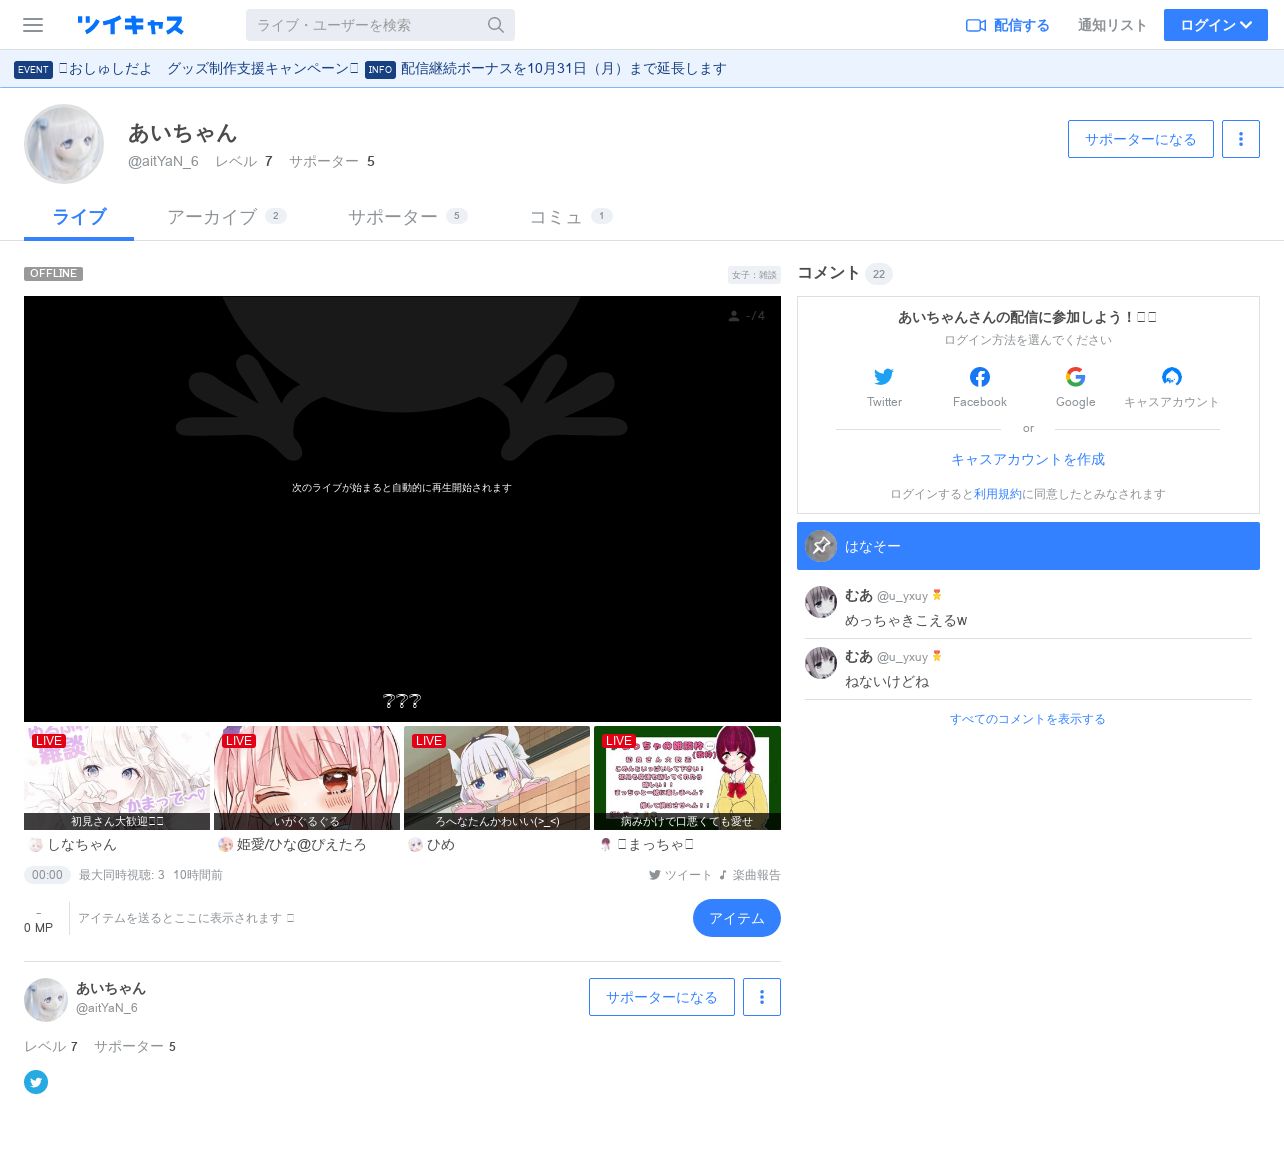Open the round Twitter profile icon
Image resolution: width=1284 pixels, height=1167 pixels.
[36, 1082]
